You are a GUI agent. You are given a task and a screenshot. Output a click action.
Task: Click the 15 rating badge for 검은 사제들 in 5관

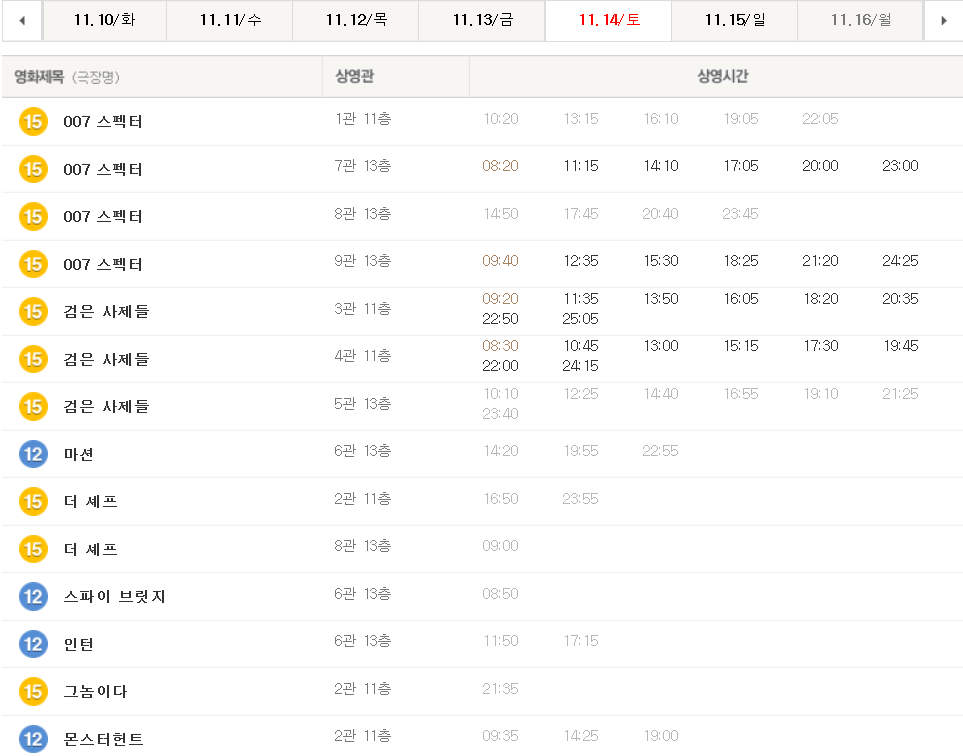coord(33,407)
